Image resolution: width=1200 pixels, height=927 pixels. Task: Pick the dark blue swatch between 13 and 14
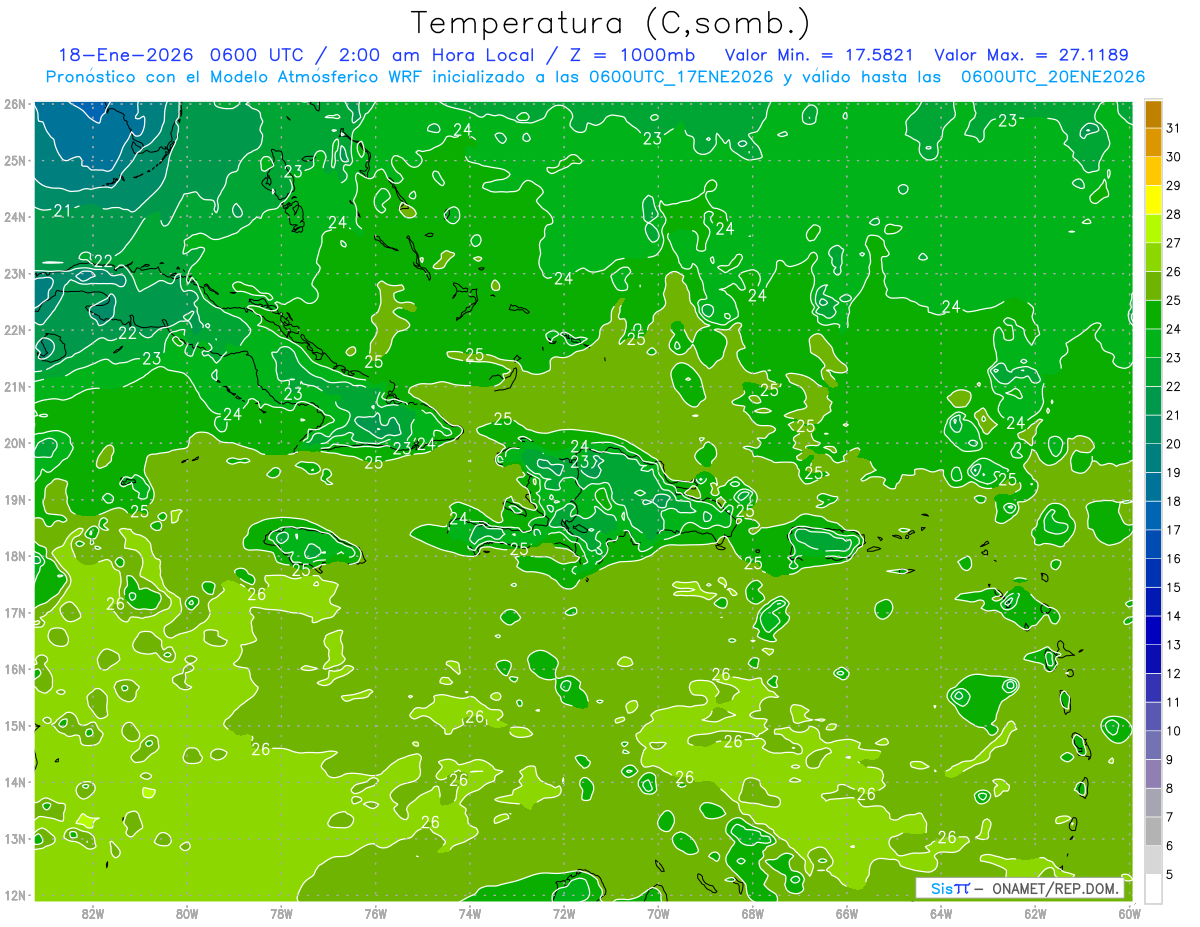pos(1154,630)
